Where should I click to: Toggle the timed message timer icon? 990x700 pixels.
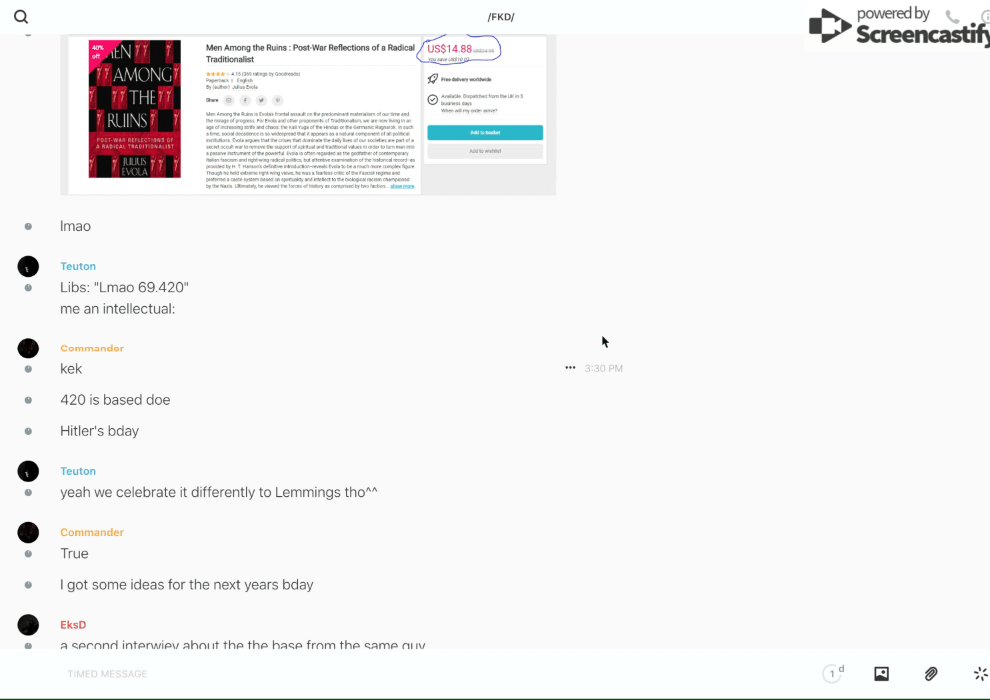click(x=832, y=674)
